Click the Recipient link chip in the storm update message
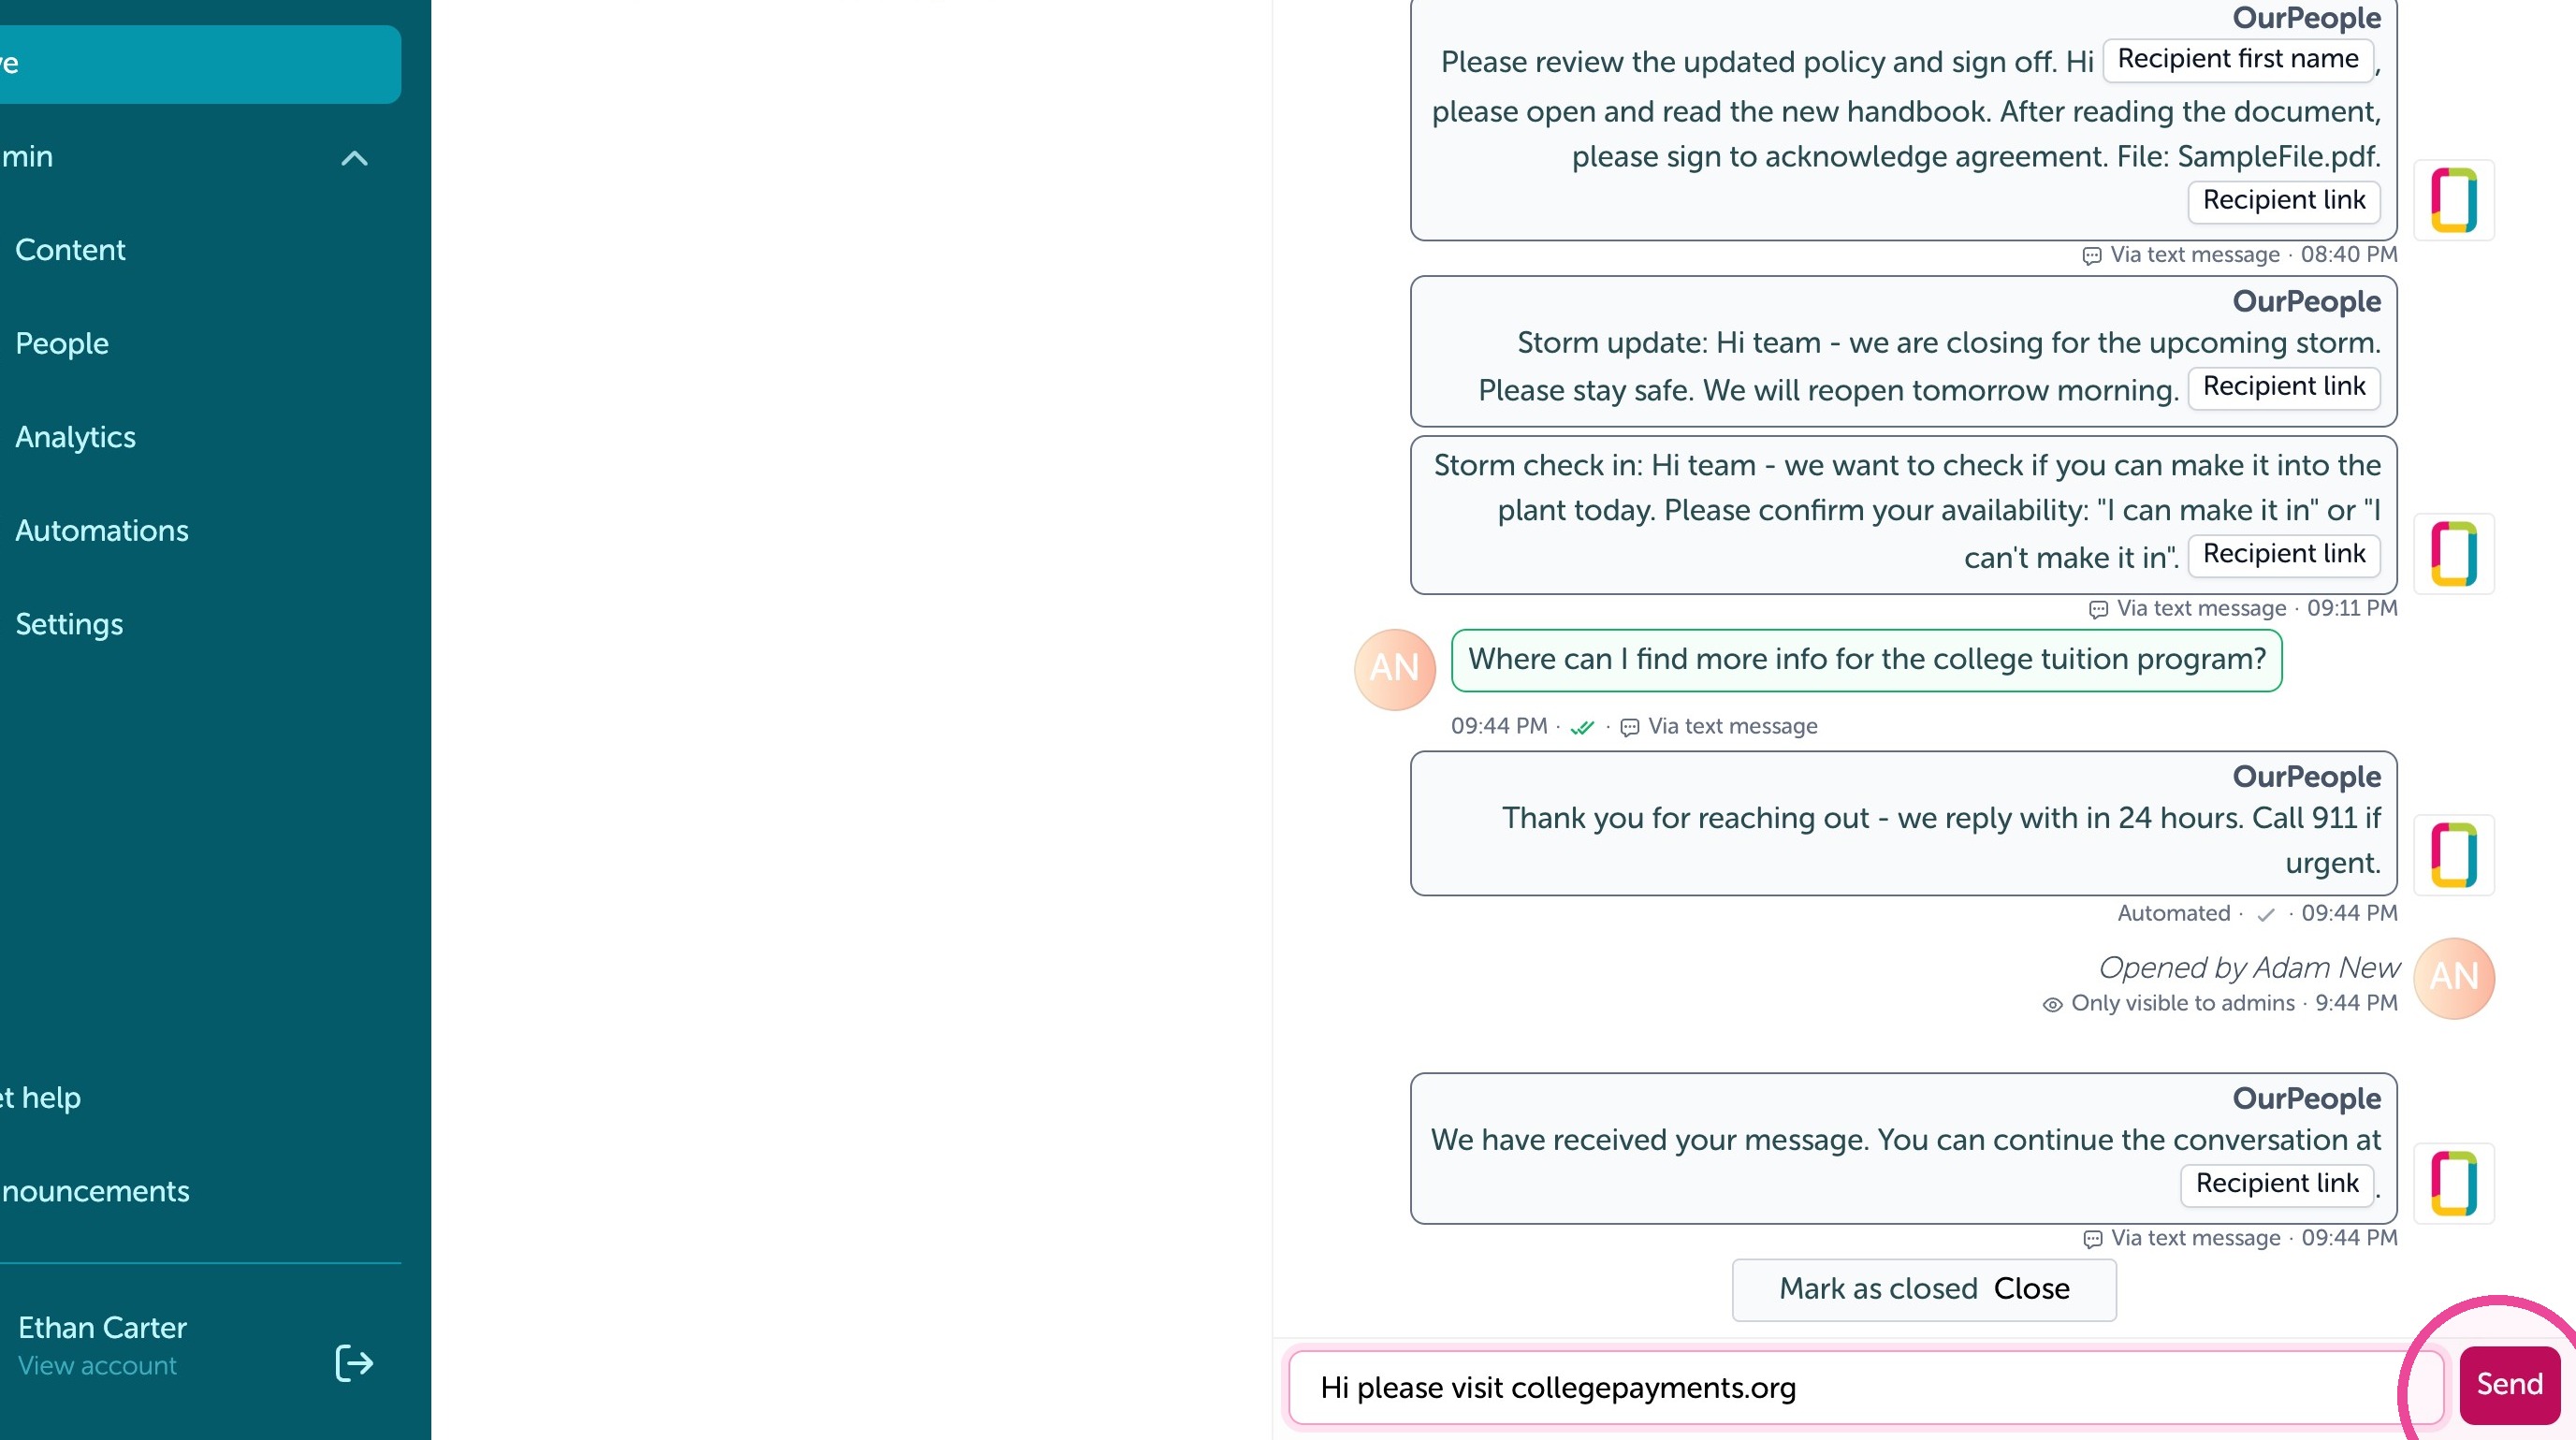The image size is (2576, 1440). coord(2284,387)
